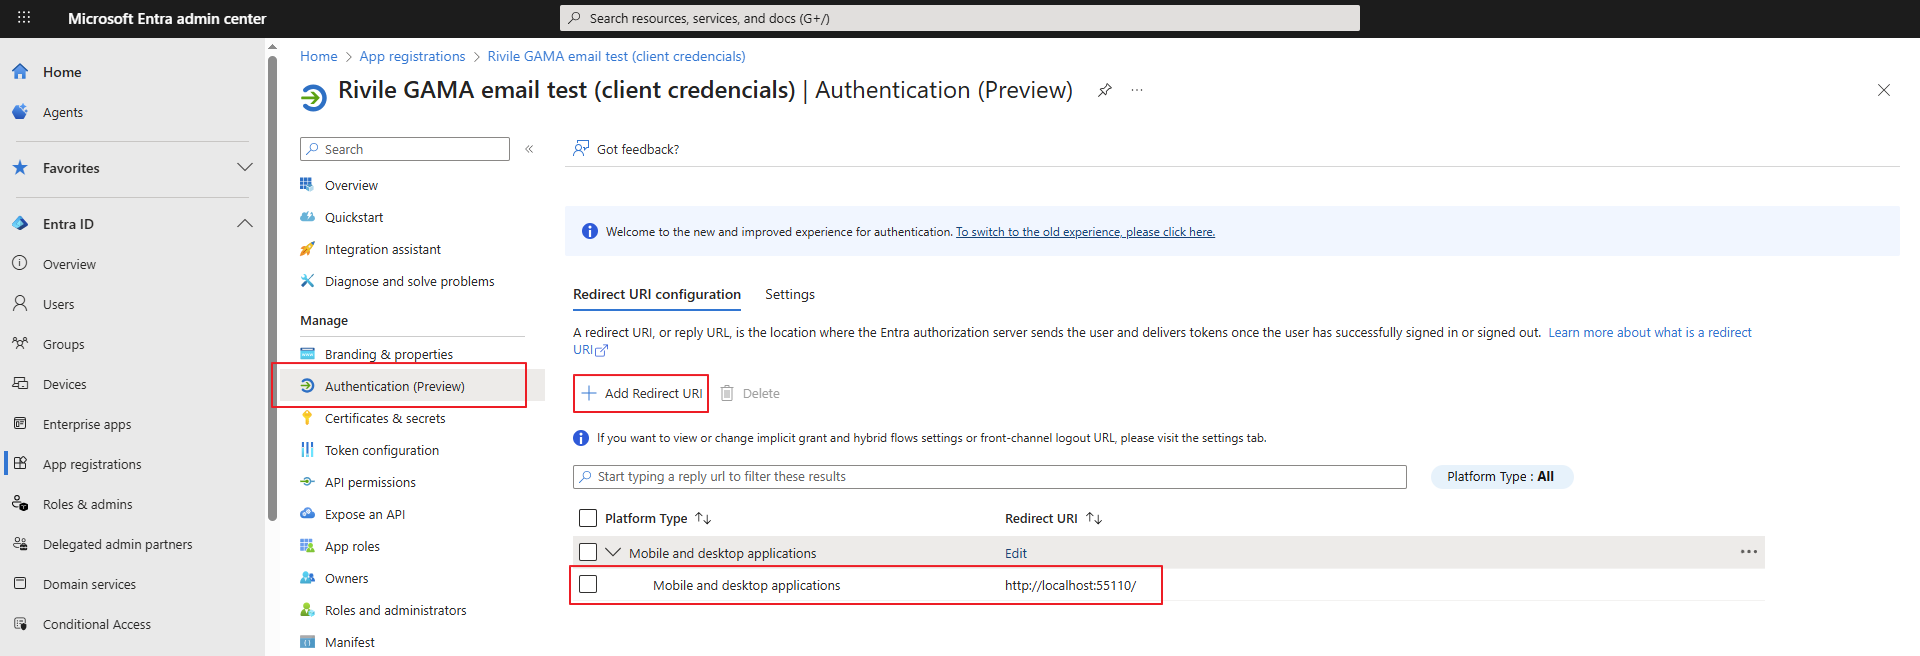Screen dimensions: 1920x656
Task: Select the Redirect URI configuration tab
Action: (657, 294)
